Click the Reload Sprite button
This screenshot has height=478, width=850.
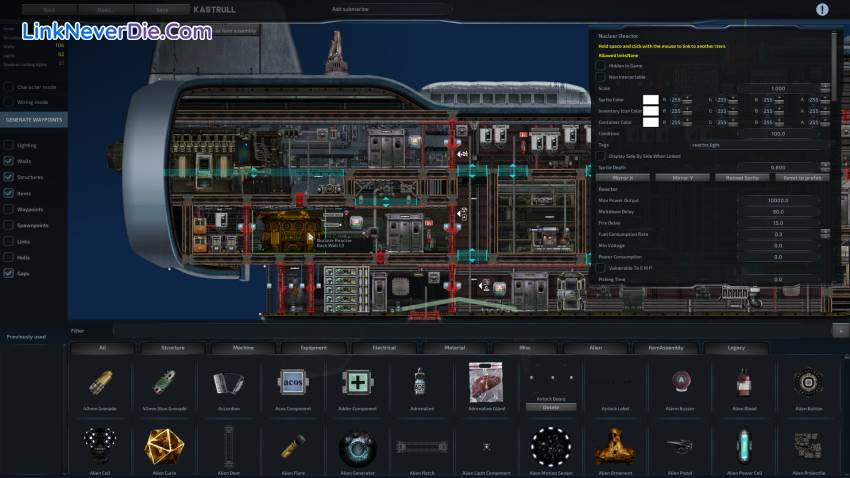coord(742,178)
